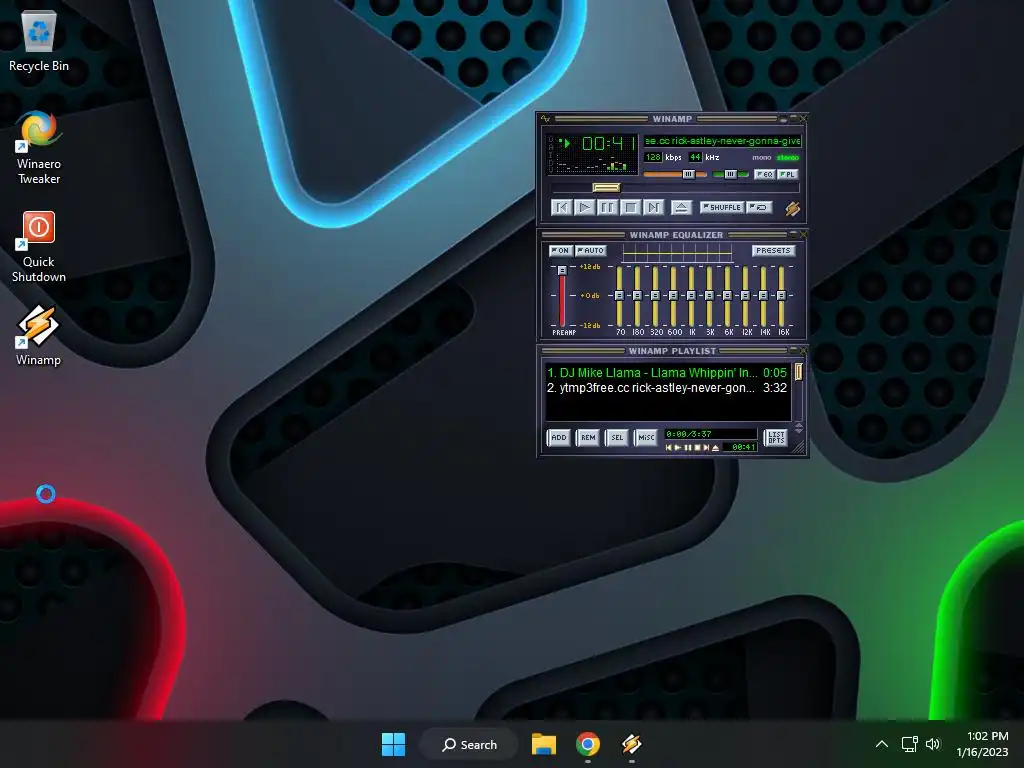Open the playlist ADD menu

(x=559, y=438)
